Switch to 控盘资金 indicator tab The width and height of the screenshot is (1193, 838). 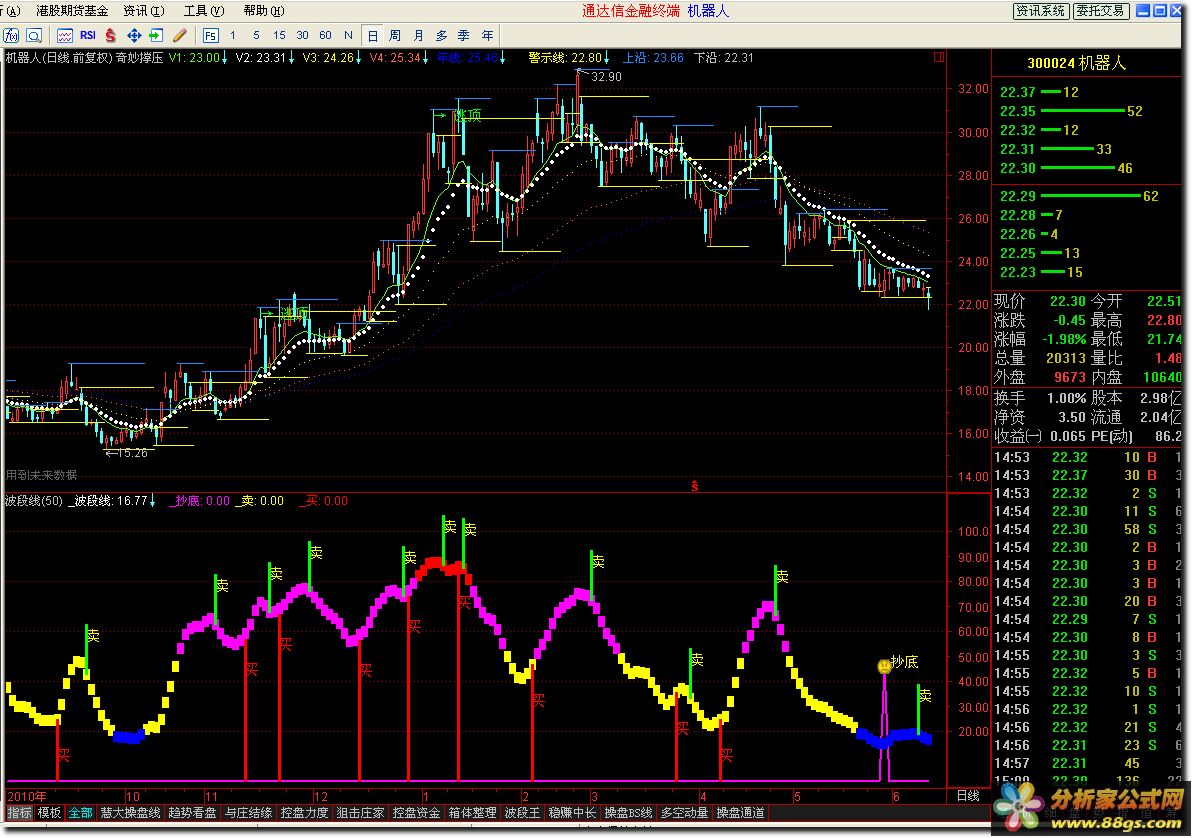click(x=416, y=813)
